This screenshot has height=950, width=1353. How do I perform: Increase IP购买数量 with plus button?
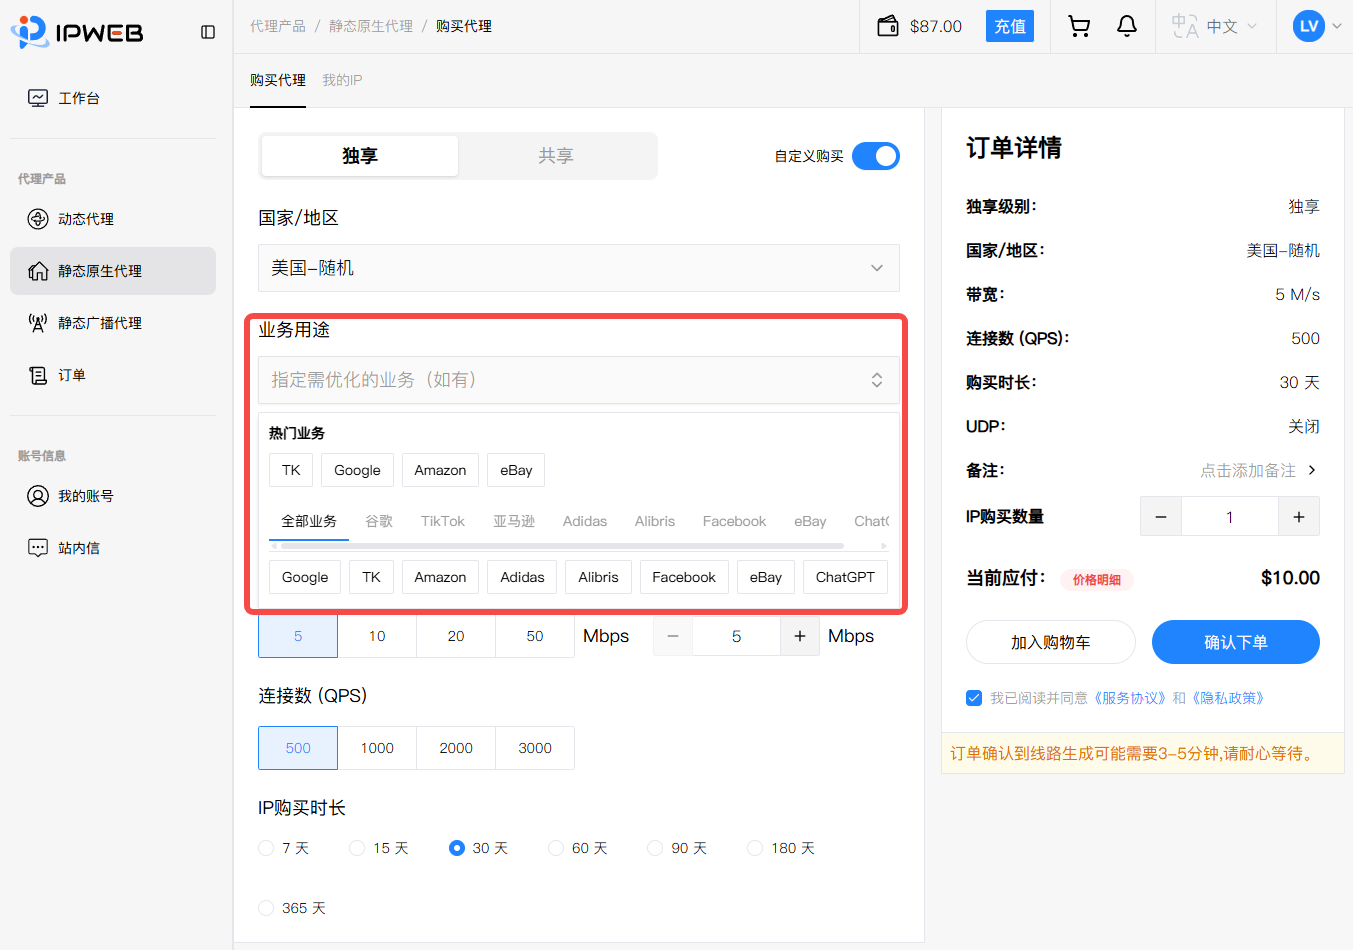pyautogui.click(x=1299, y=517)
